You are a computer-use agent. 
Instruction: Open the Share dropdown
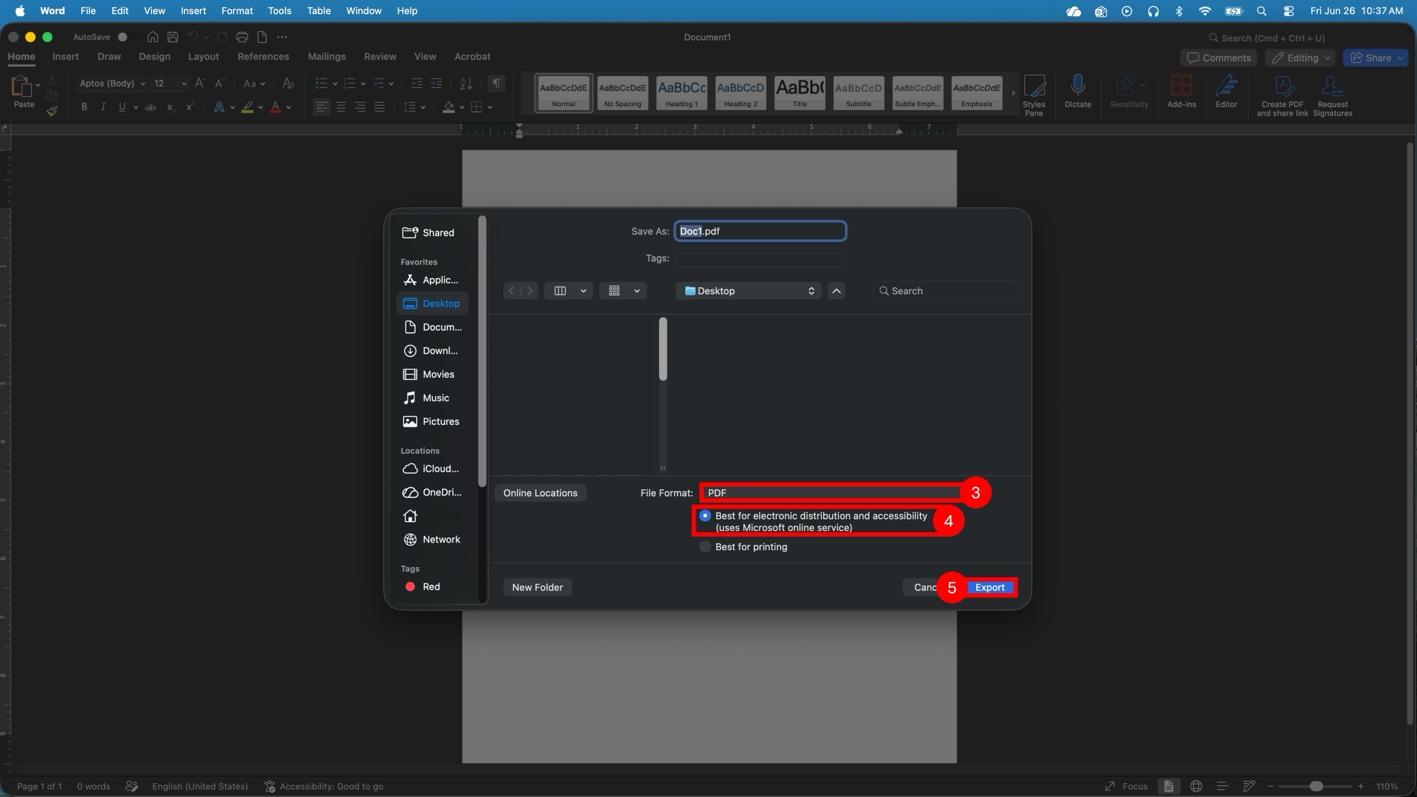(1376, 58)
